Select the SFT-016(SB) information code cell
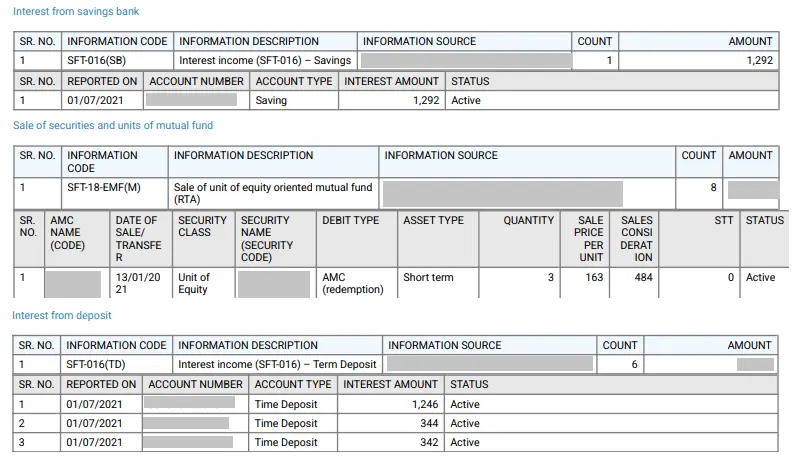The height and width of the screenshot is (476, 810). tap(96, 60)
